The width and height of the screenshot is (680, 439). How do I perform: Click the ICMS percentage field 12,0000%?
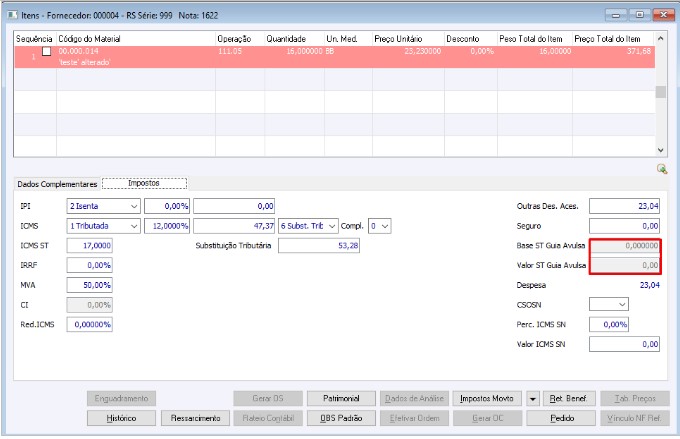pos(167,226)
